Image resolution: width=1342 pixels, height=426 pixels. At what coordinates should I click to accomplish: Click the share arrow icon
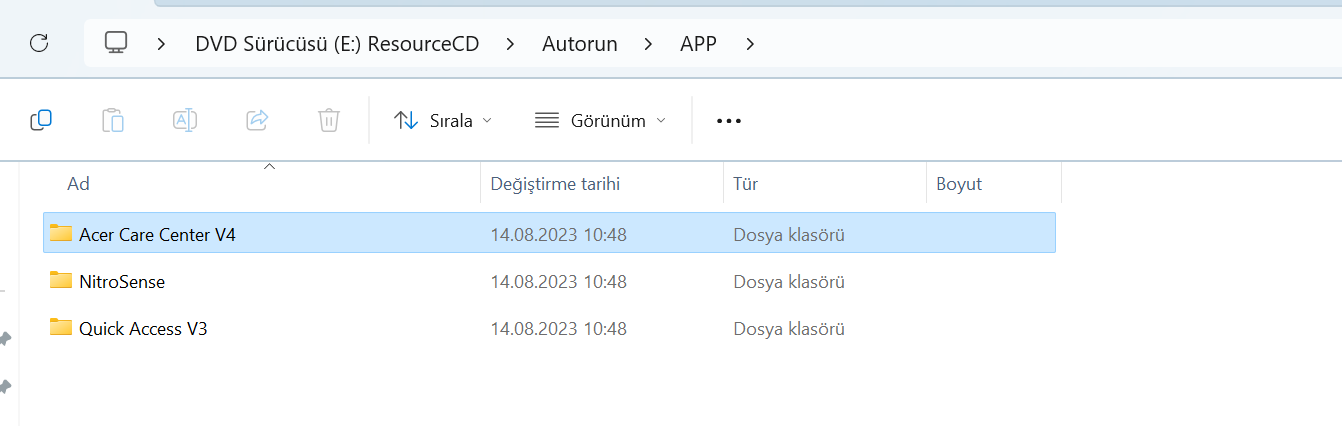[x=257, y=120]
